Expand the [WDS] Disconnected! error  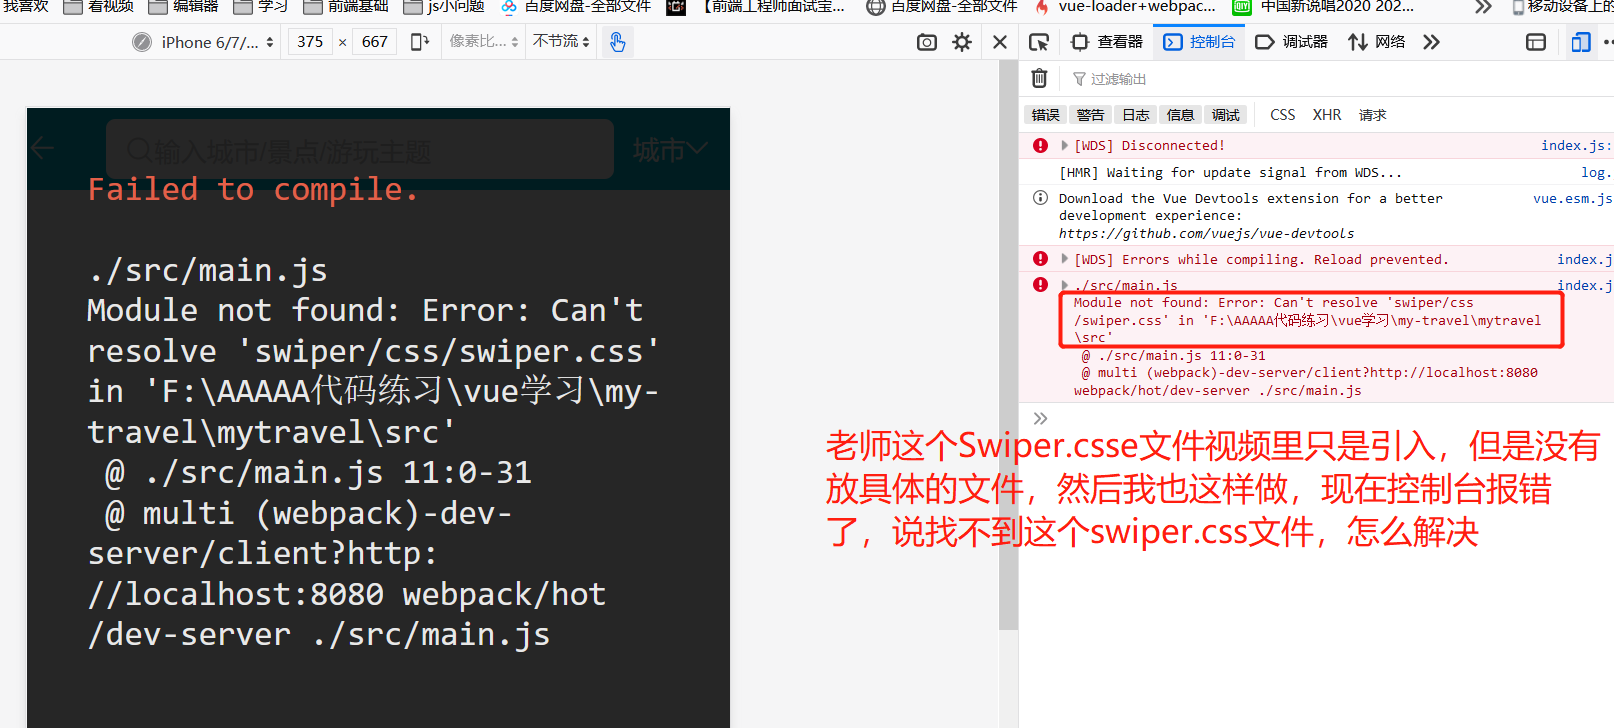tap(1065, 146)
